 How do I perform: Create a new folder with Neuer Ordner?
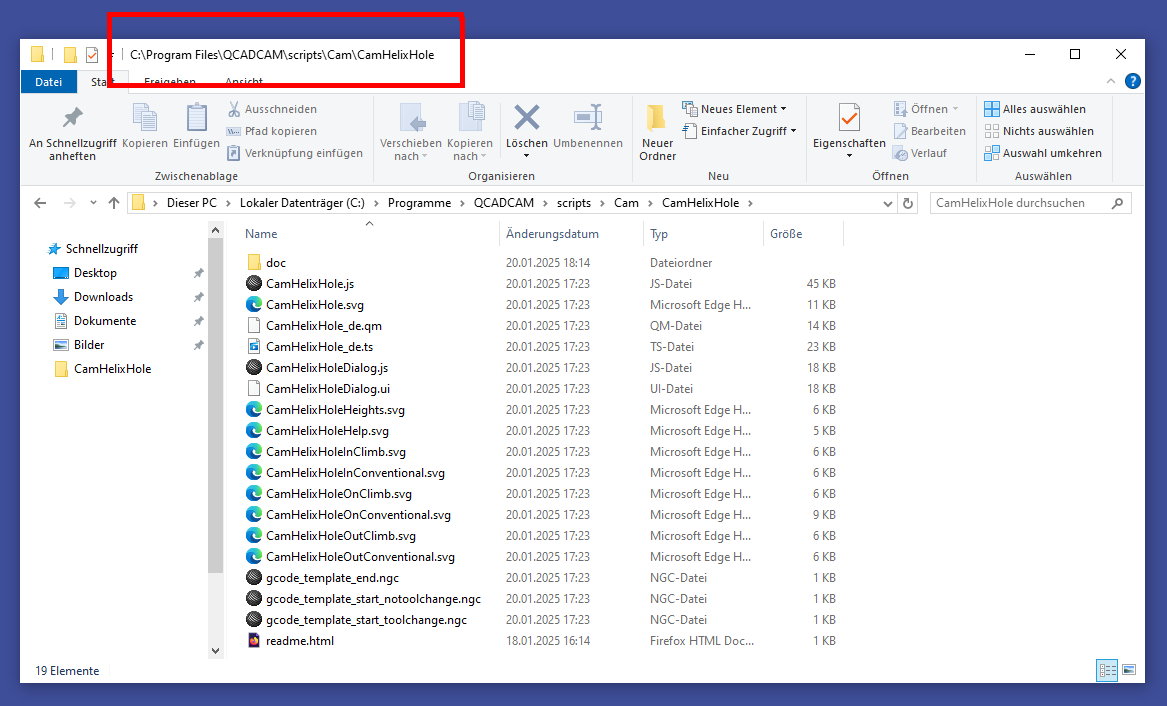[x=657, y=132]
